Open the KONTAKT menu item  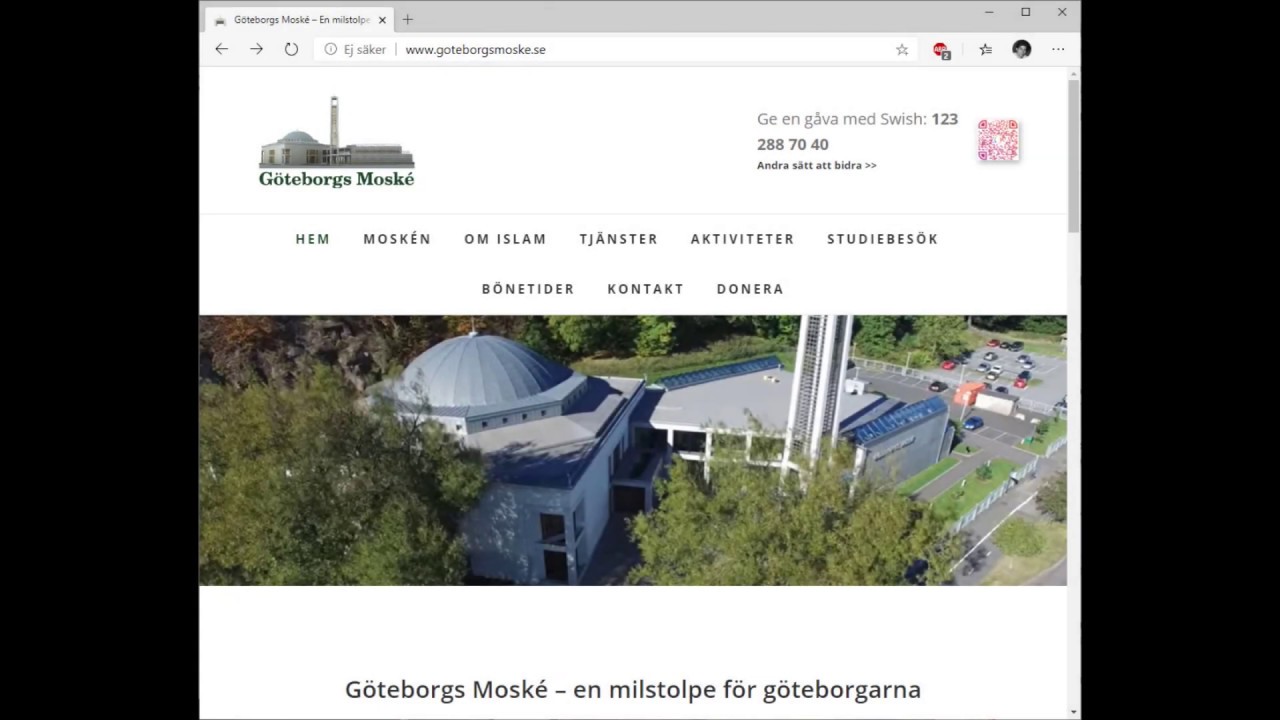645,289
